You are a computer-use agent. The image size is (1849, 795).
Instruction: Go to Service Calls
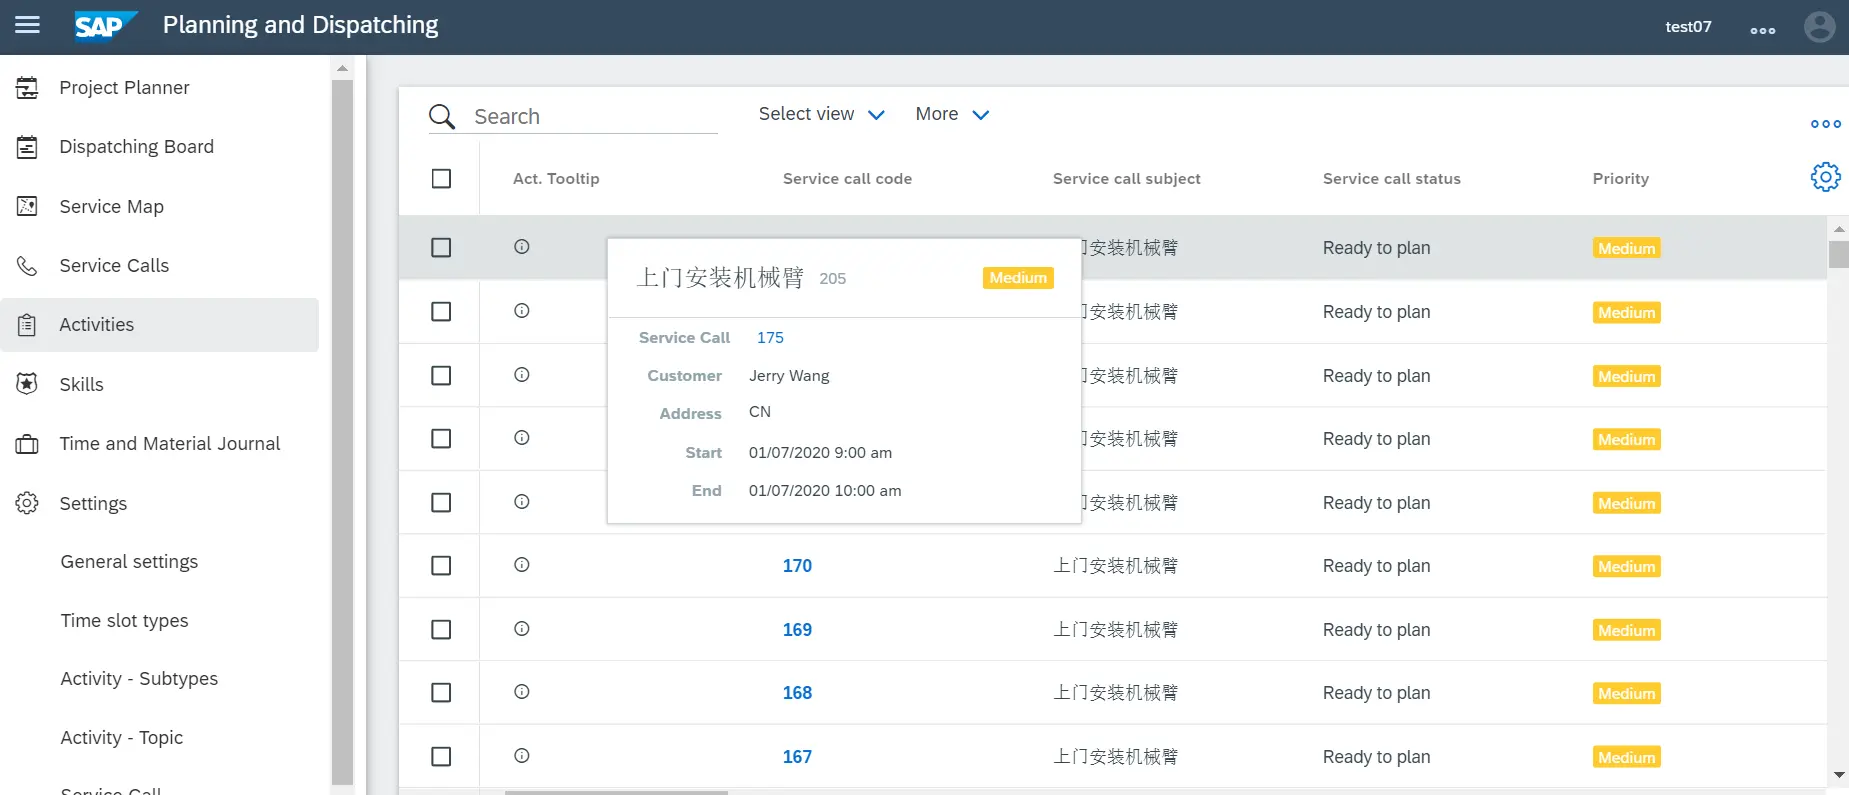pos(114,266)
